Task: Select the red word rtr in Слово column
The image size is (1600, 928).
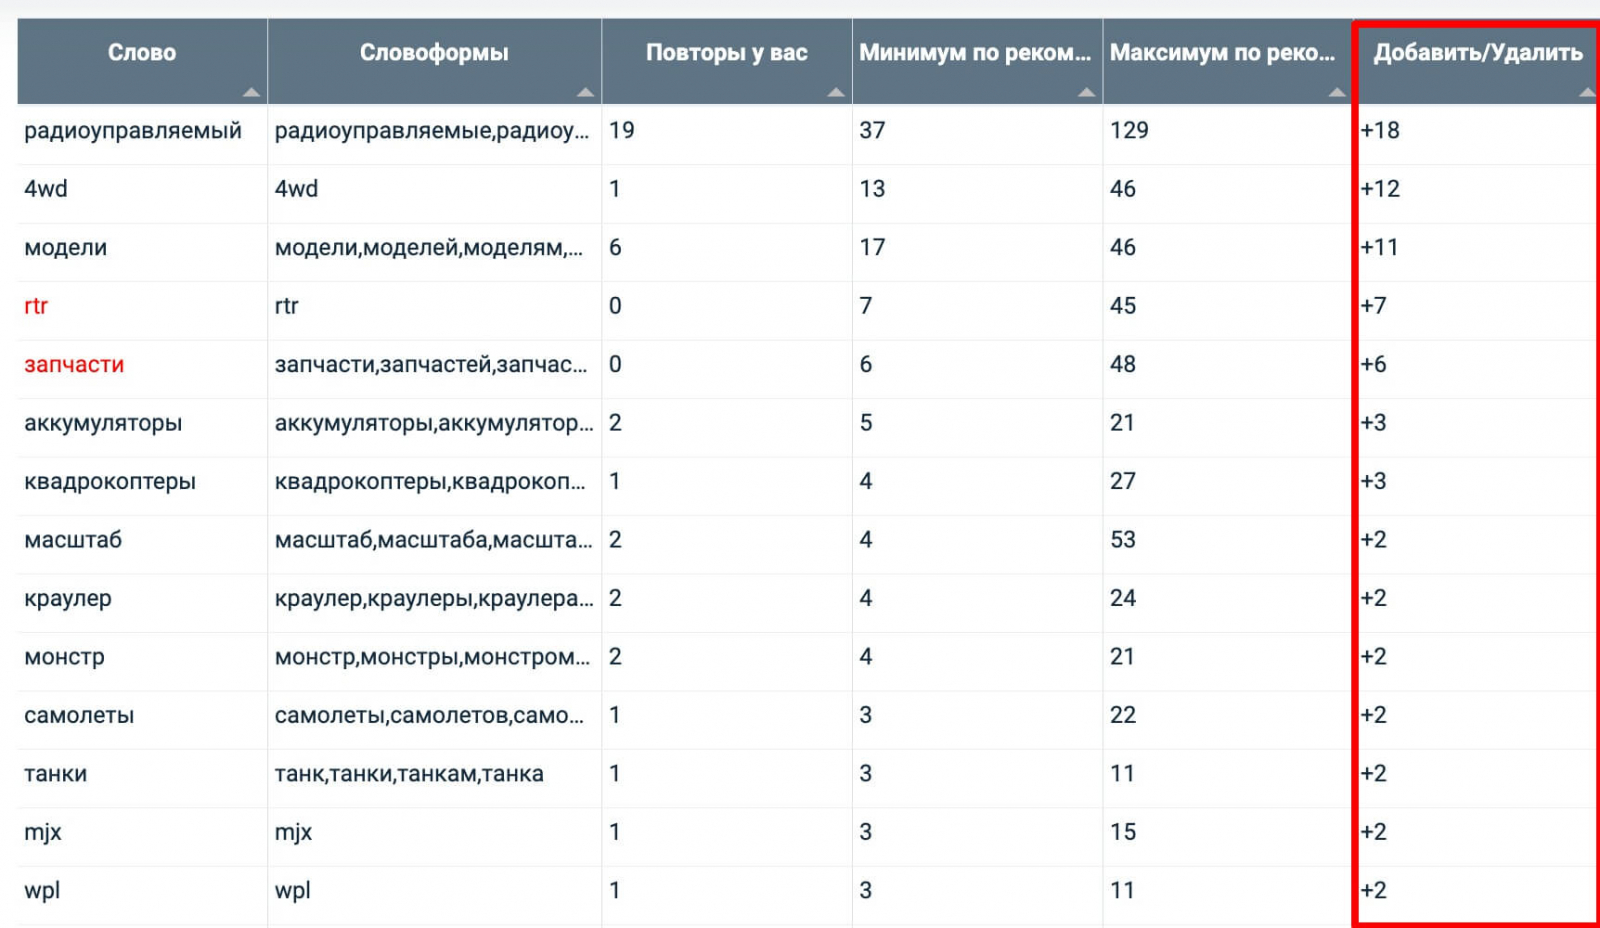Action: point(36,306)
